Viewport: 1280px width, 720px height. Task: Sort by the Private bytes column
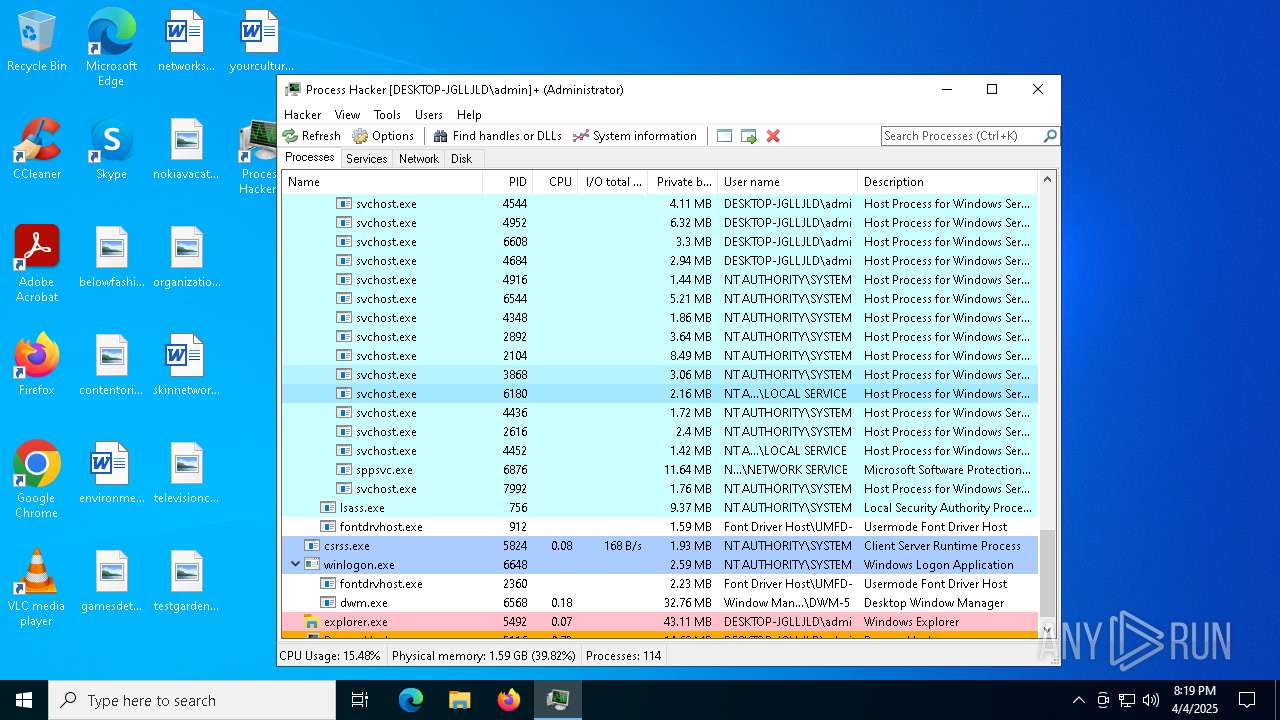pyautogui.click(x=683, y=182)
